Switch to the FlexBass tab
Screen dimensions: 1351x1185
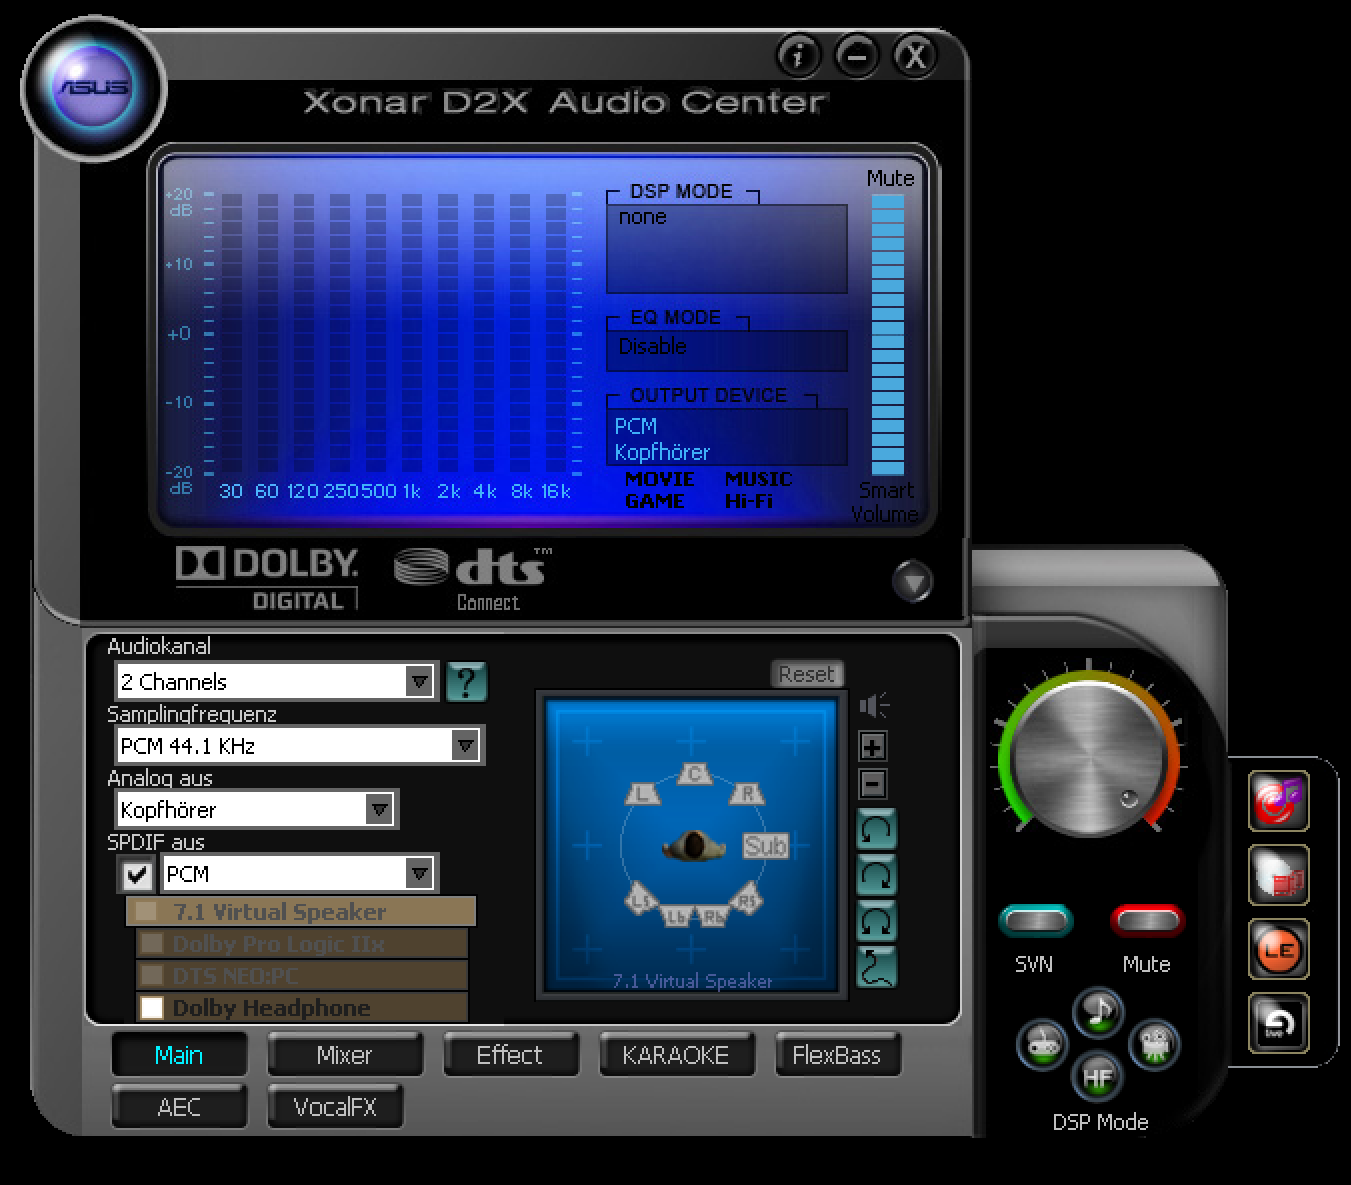(x=837, y=1055)
